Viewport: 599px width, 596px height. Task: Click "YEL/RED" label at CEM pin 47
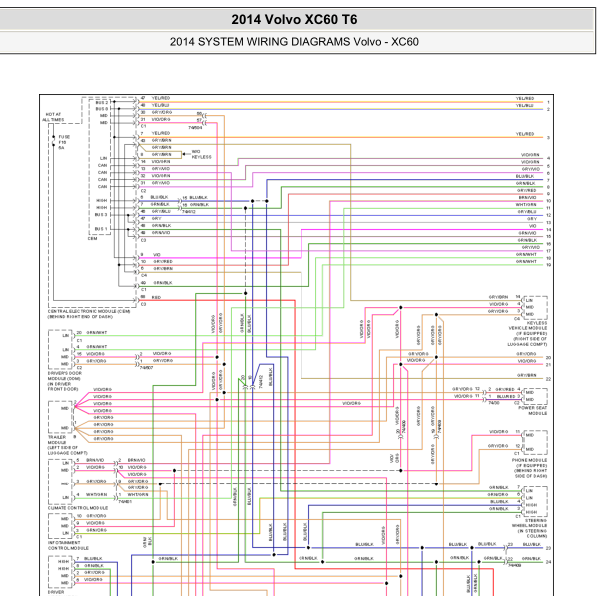(161, 98)
